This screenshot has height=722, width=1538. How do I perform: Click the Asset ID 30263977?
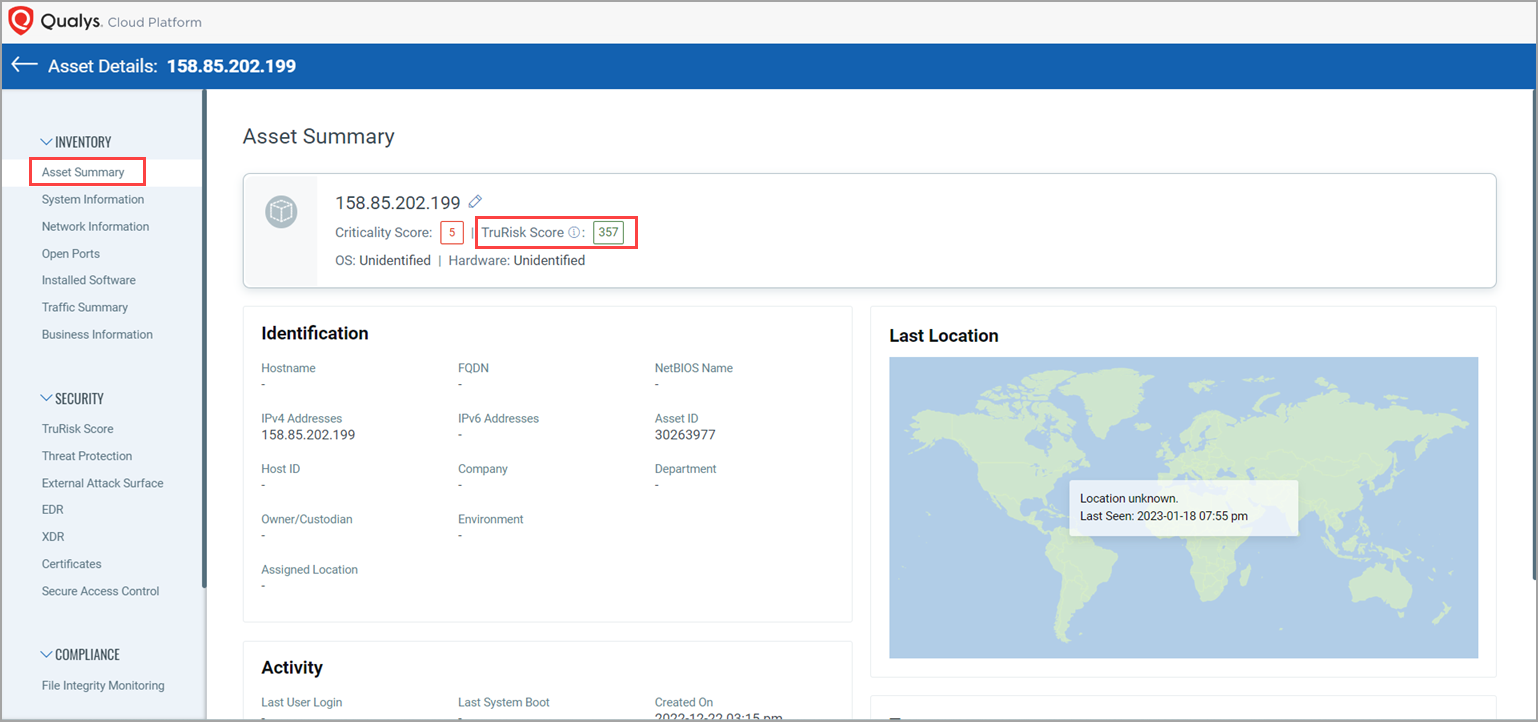(685, 435)
